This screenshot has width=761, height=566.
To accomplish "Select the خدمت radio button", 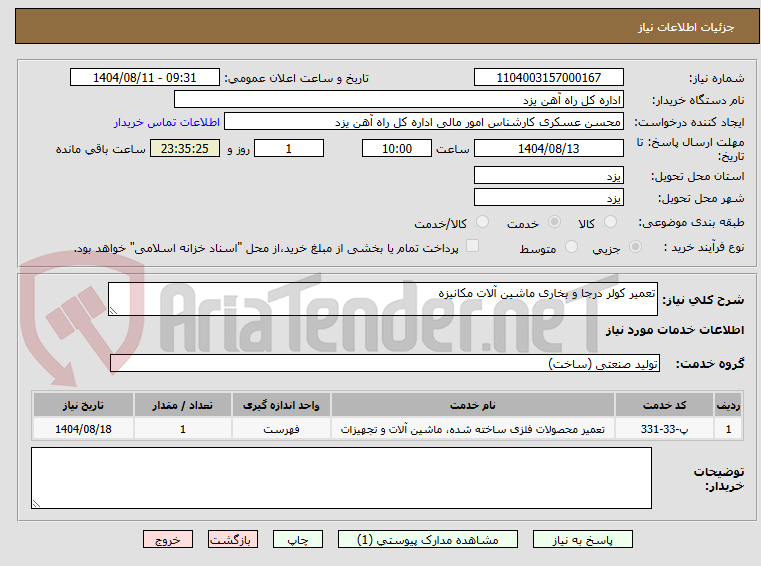I will click(x=554, y=222).
